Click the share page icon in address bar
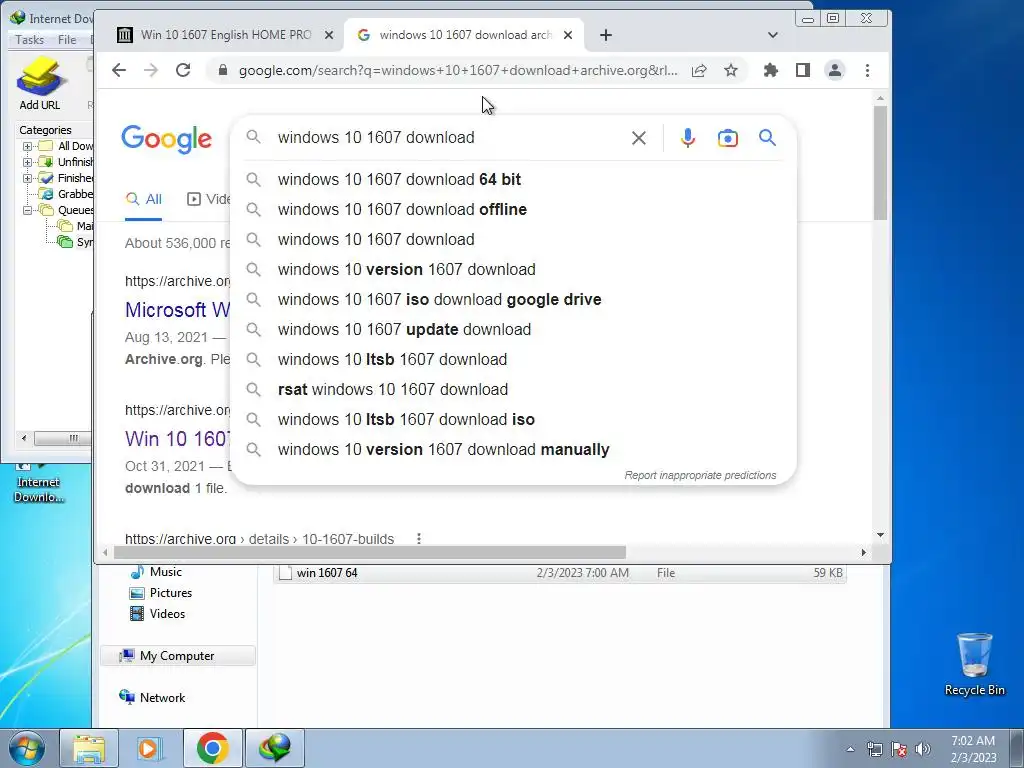This screenshot has width=1024, height=768. point(699,71)
